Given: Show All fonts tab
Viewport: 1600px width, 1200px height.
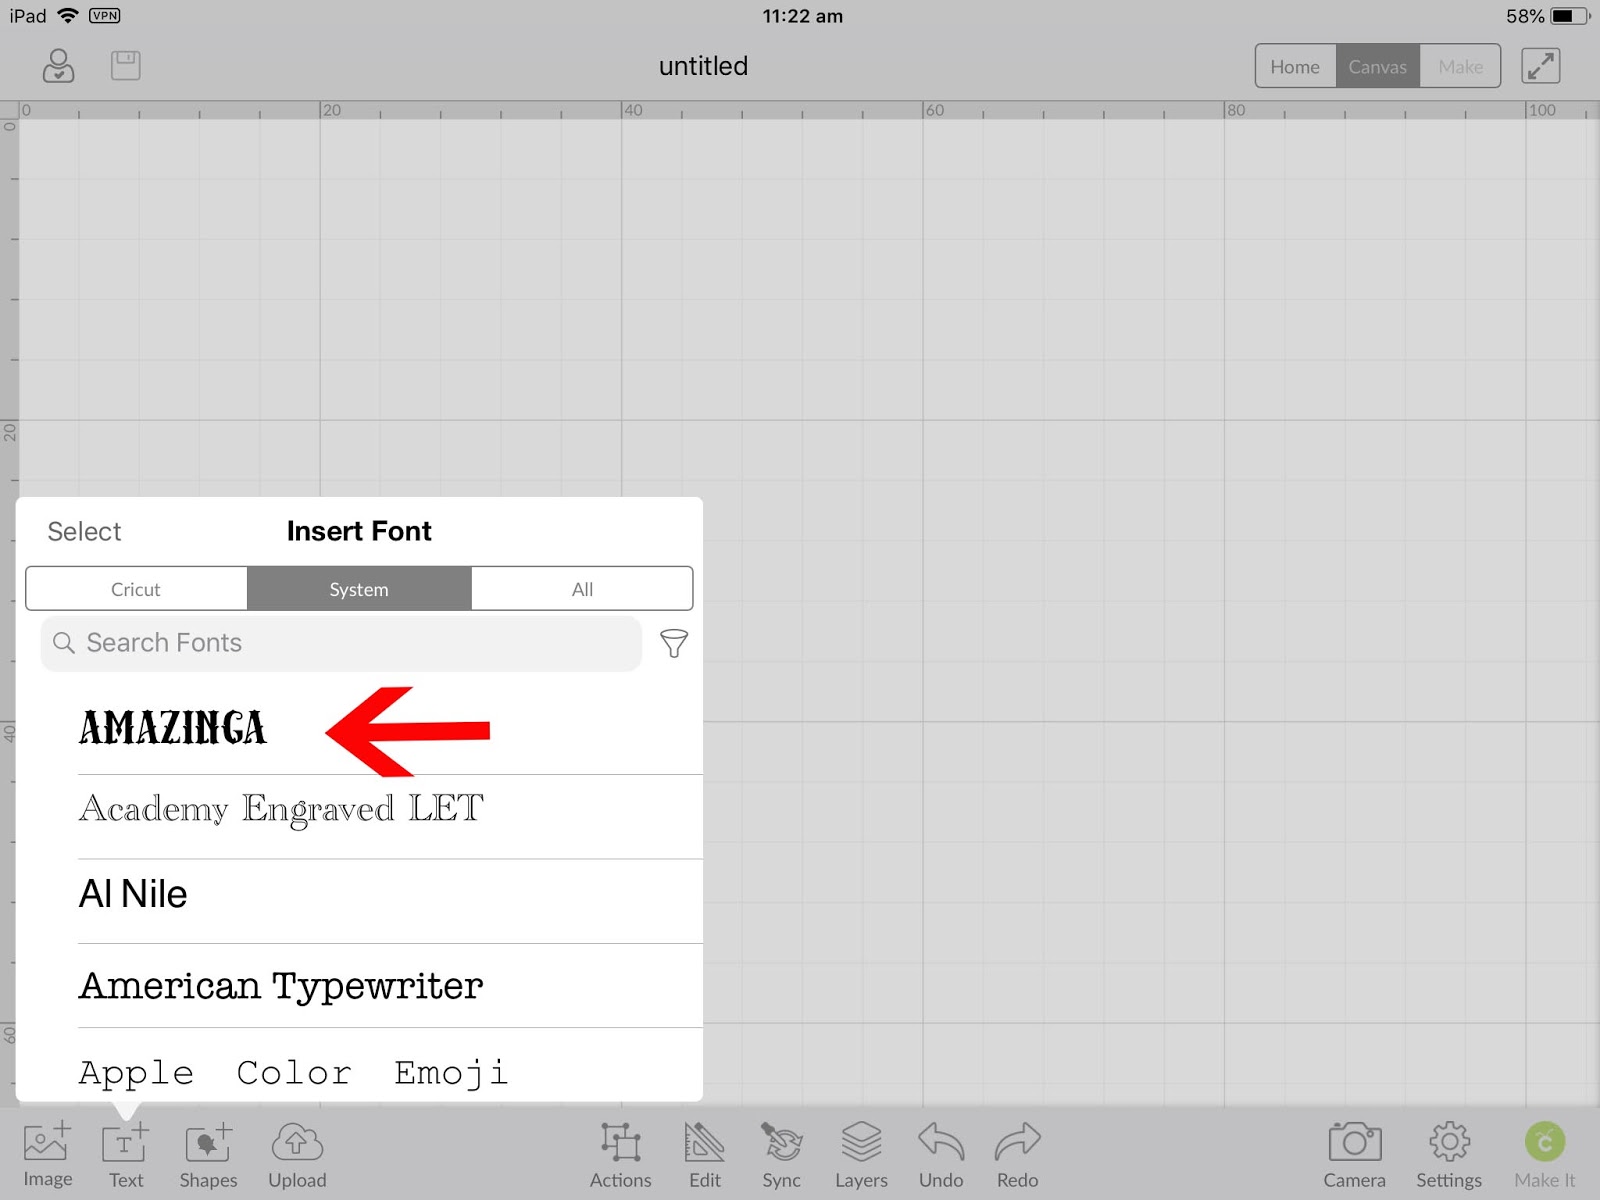Looking at the screenshot, I should pyautogui.click(x=582, y=589).
